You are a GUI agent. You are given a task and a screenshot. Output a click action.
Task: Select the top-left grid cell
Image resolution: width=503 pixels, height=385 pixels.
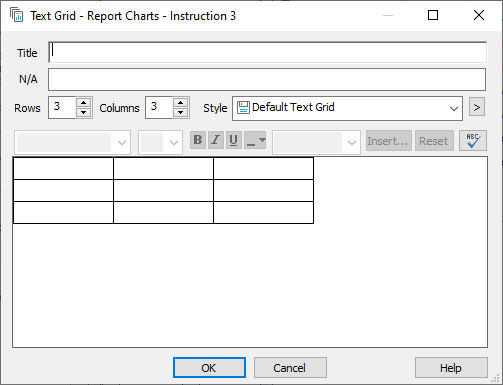click(63, 169)
